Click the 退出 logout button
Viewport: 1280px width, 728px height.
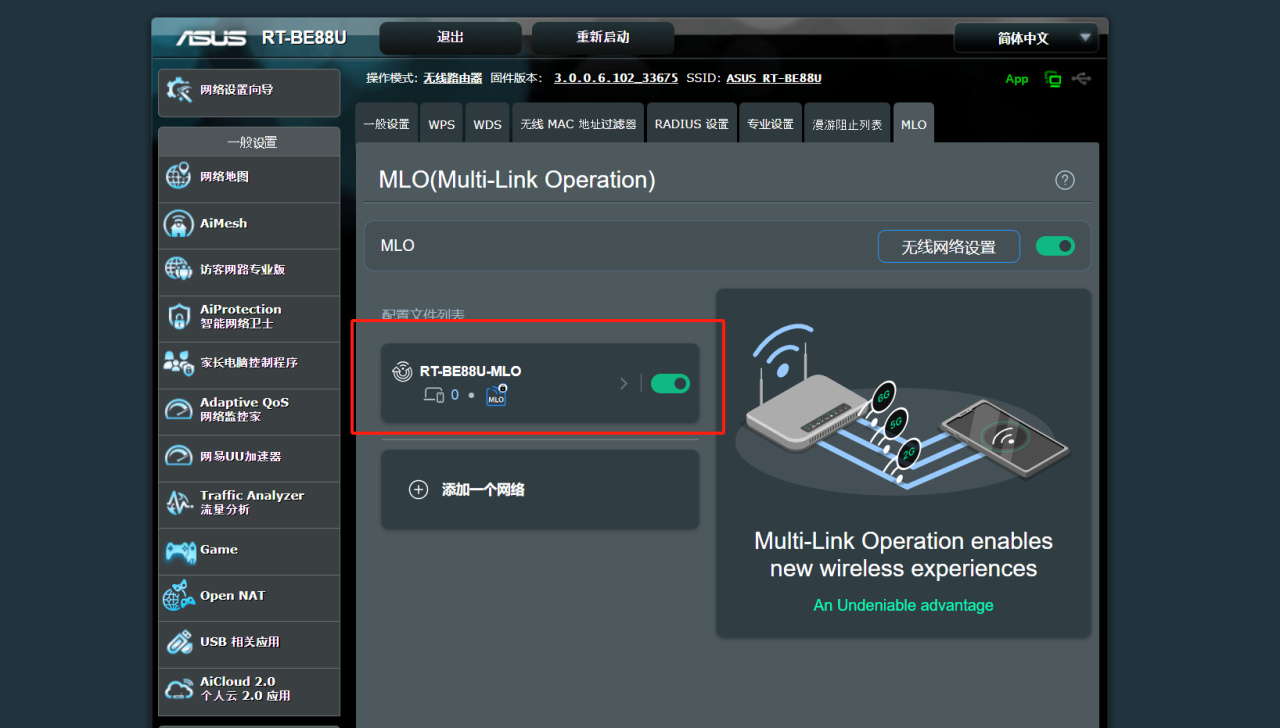tap(451, 38)
